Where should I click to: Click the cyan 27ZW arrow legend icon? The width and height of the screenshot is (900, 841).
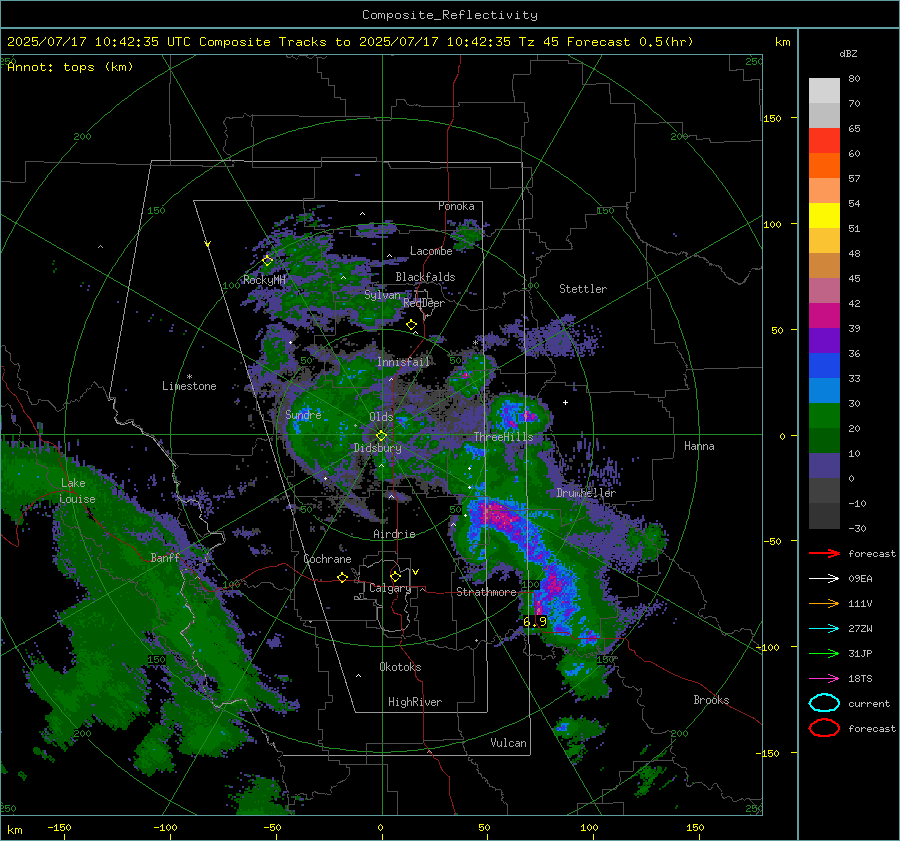click(x=824, y=629)
